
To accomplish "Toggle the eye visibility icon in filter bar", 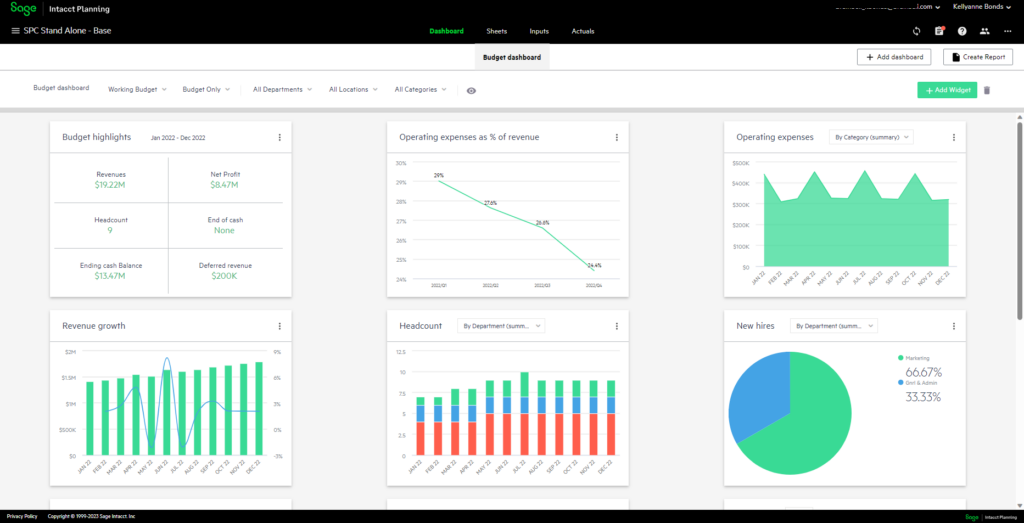I will [x=471, y=90].
